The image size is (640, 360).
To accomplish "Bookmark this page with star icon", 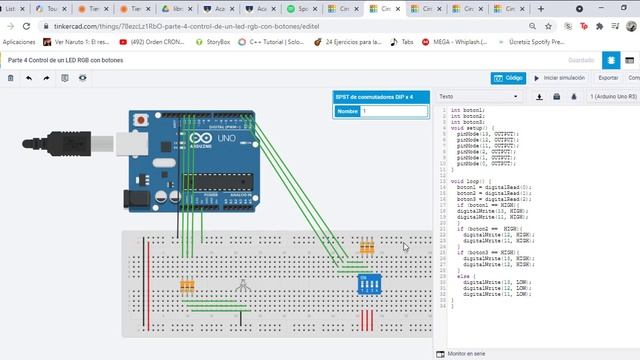I will [x=548, y=26].
